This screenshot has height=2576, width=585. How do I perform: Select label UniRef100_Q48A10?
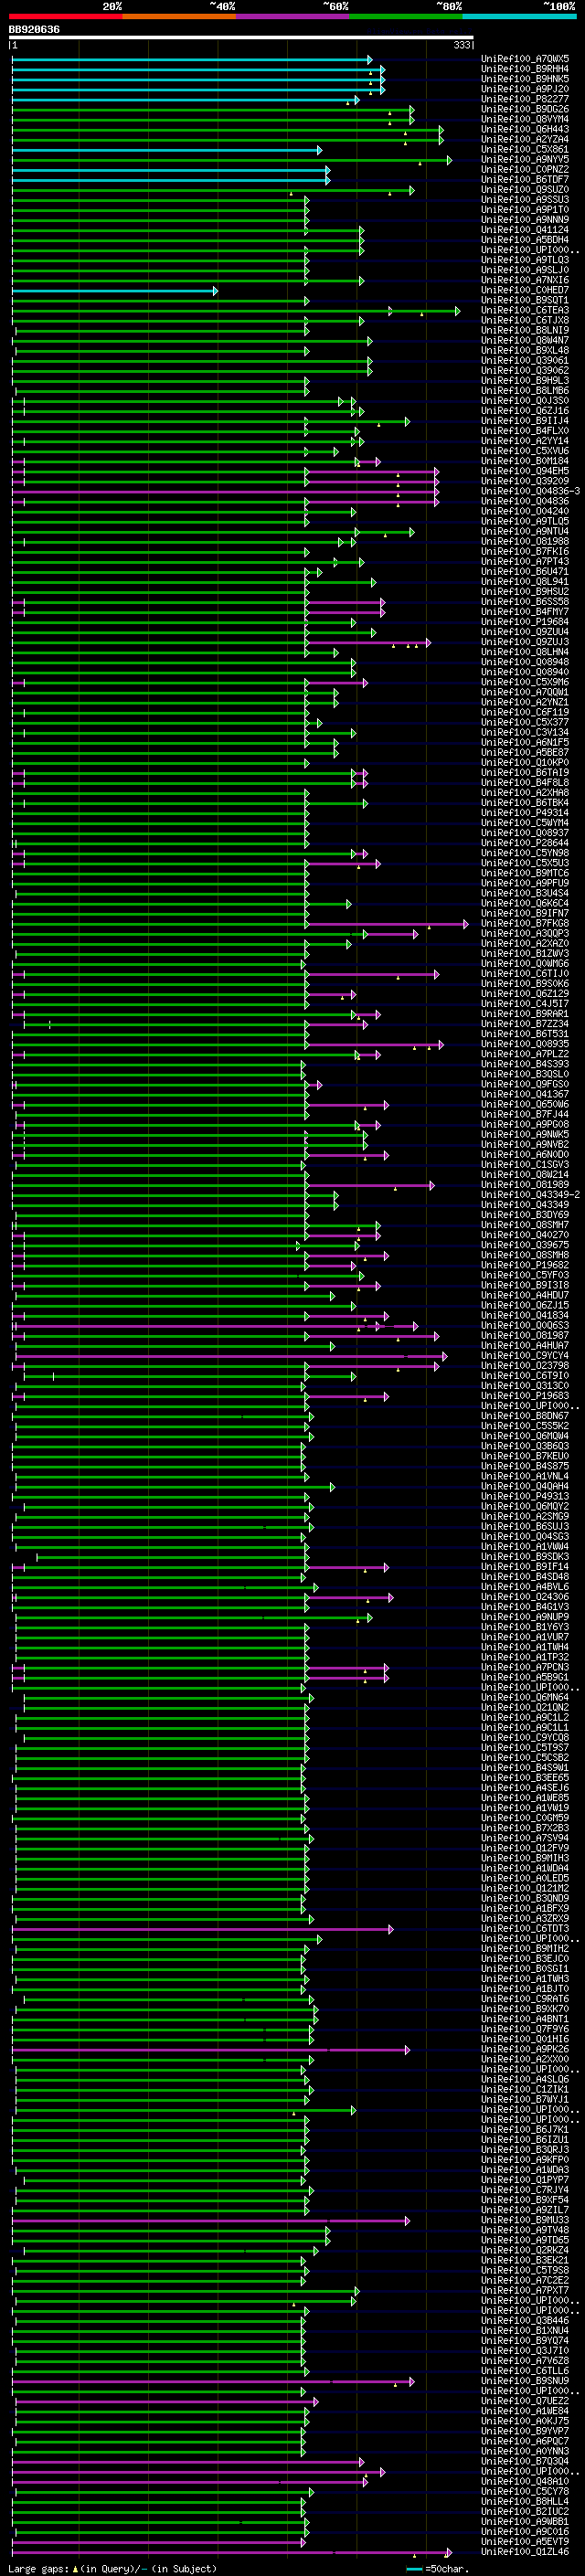click(x=525, y=2482)
